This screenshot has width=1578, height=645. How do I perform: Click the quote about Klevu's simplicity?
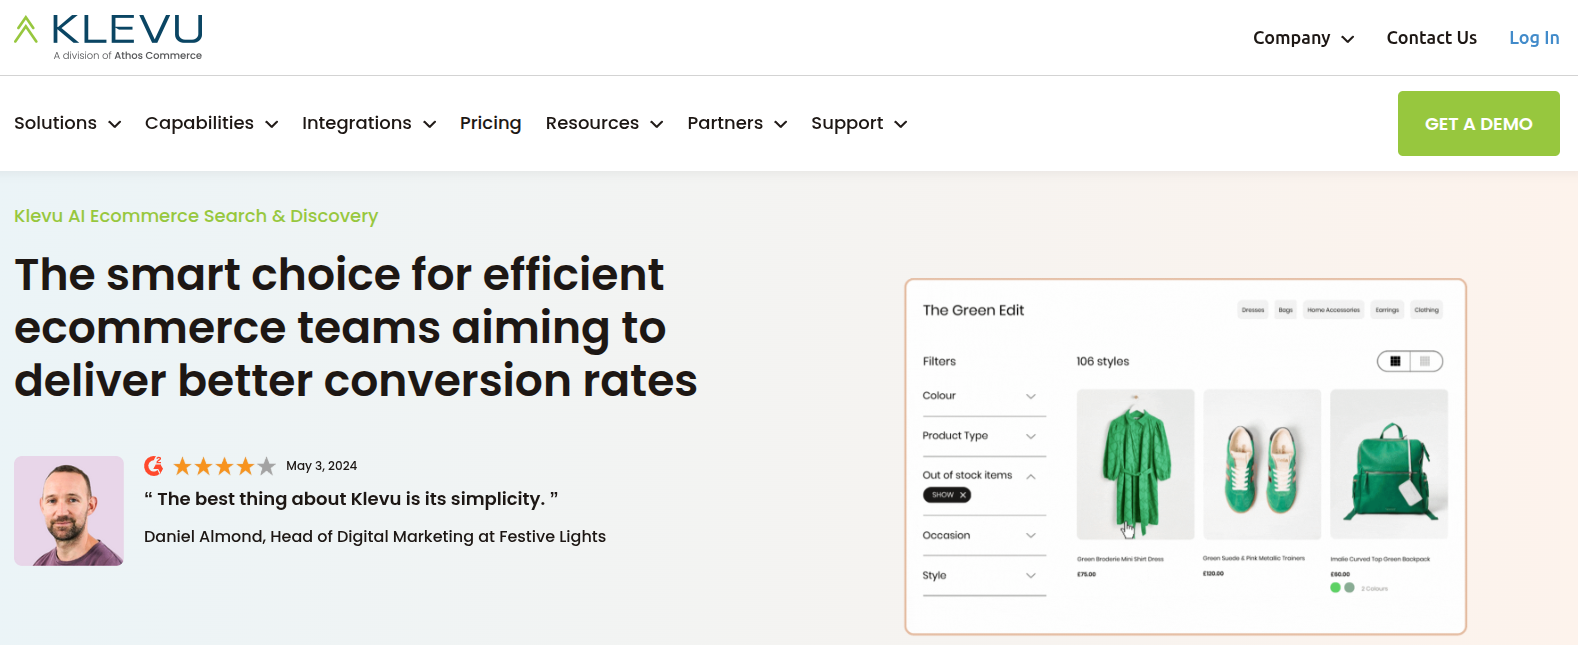click(351, 499)
